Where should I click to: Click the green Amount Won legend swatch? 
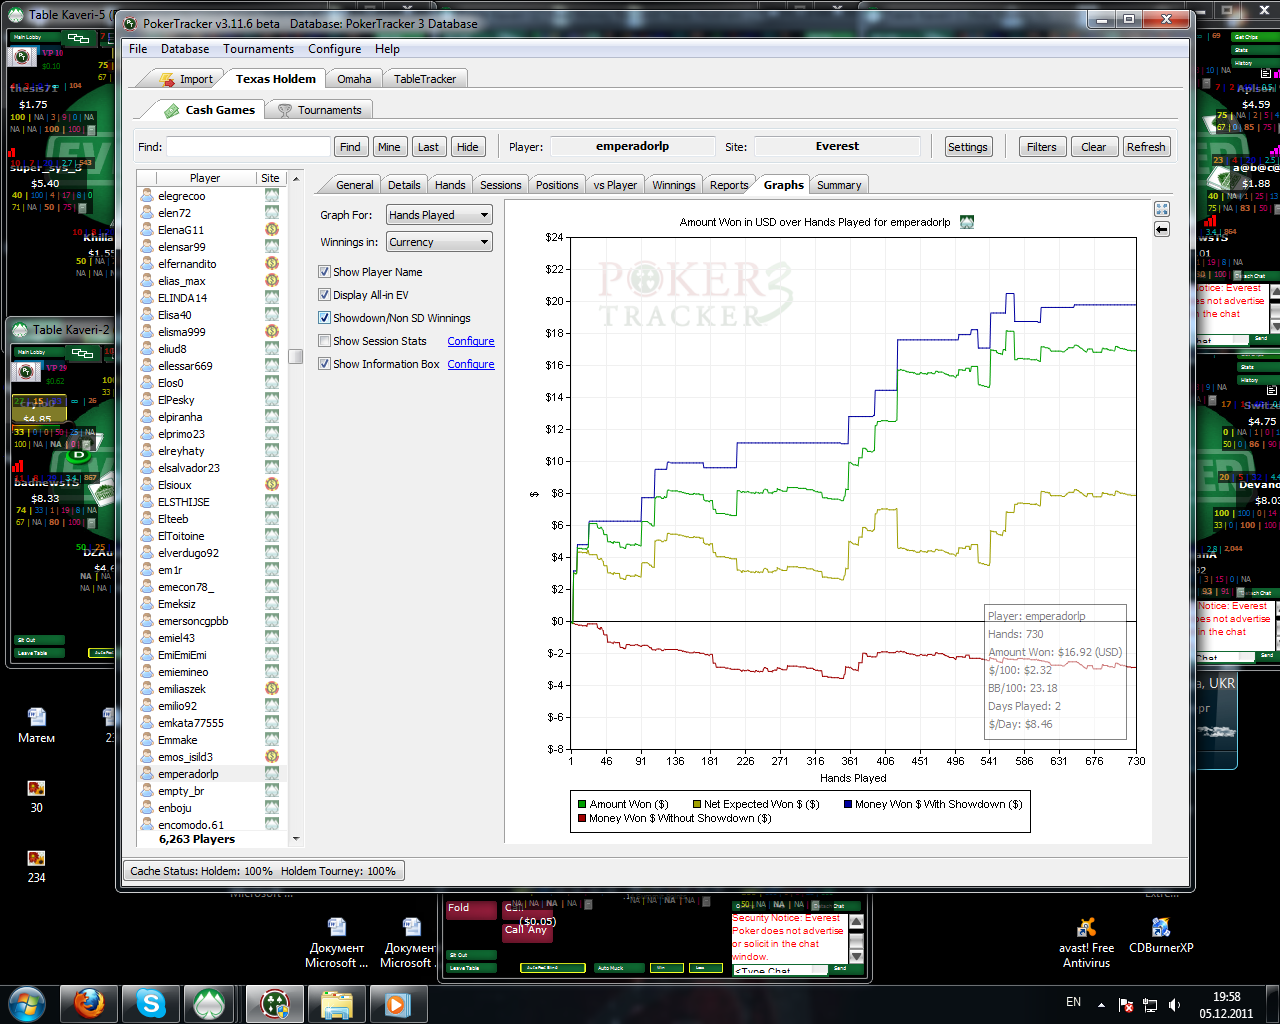582,804
